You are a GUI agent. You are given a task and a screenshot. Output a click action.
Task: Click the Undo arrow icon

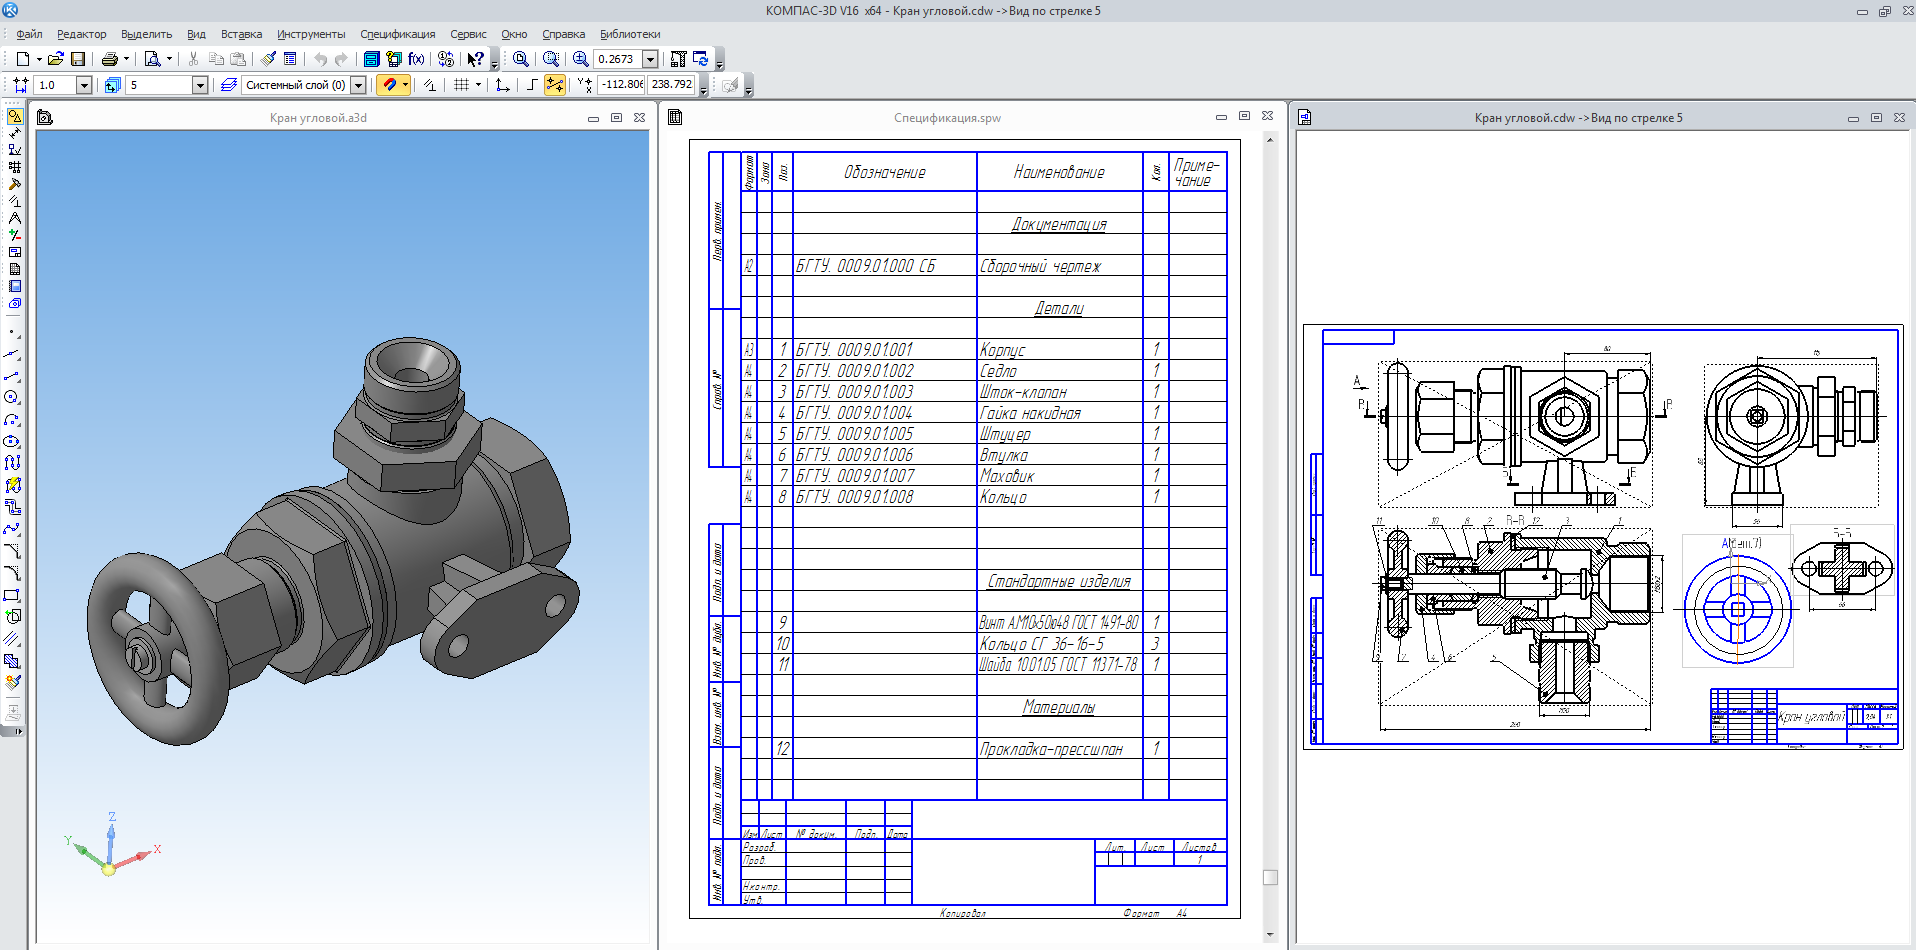320,59
